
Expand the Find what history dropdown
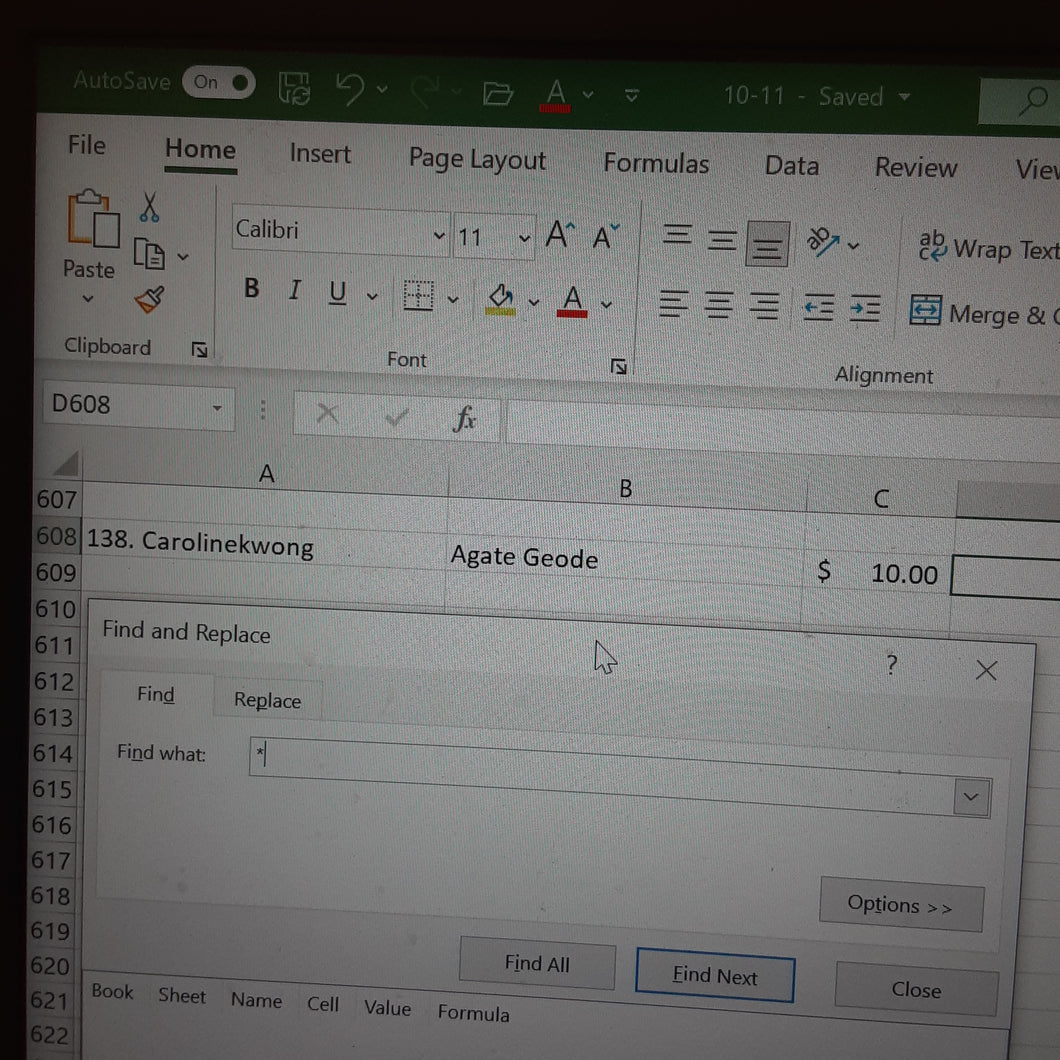coord(971,798)
